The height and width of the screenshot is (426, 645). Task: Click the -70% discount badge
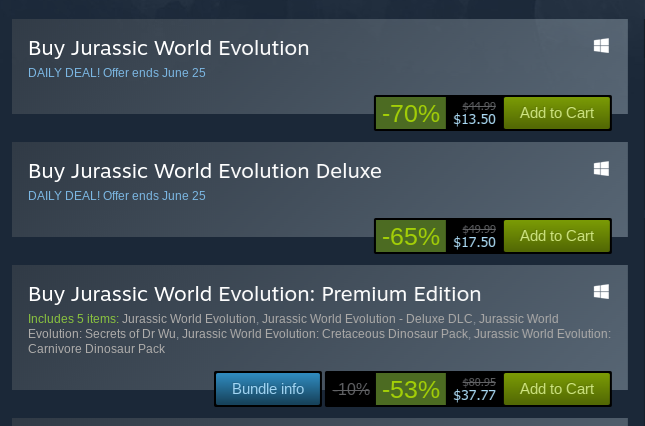point(411,114)
